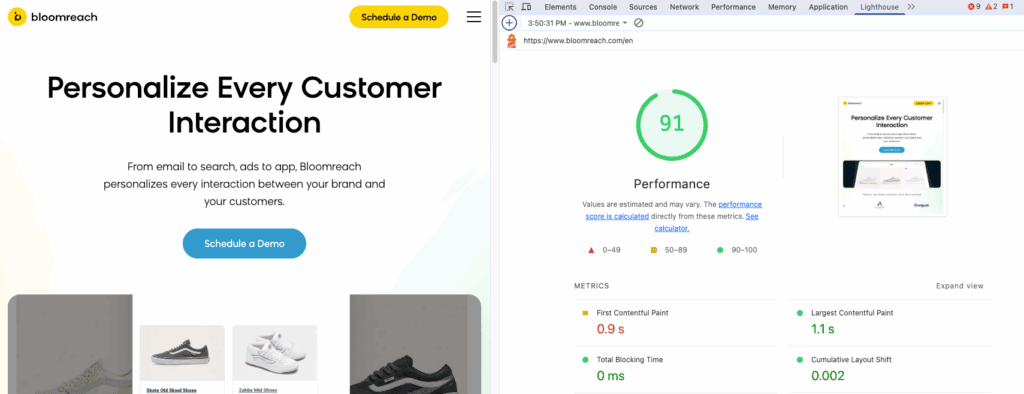Switch to the Application tab
Screen dimensions: 1024x394
pyautogui.click(x=829, y=7)
